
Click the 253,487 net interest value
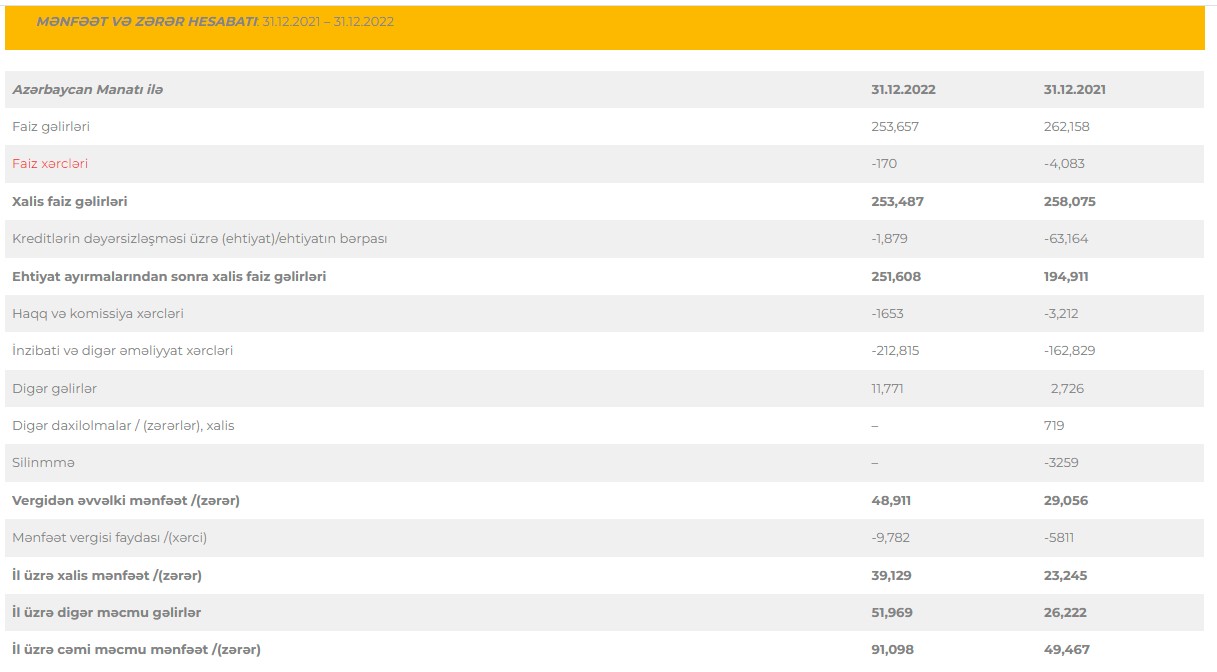[897, 201]
